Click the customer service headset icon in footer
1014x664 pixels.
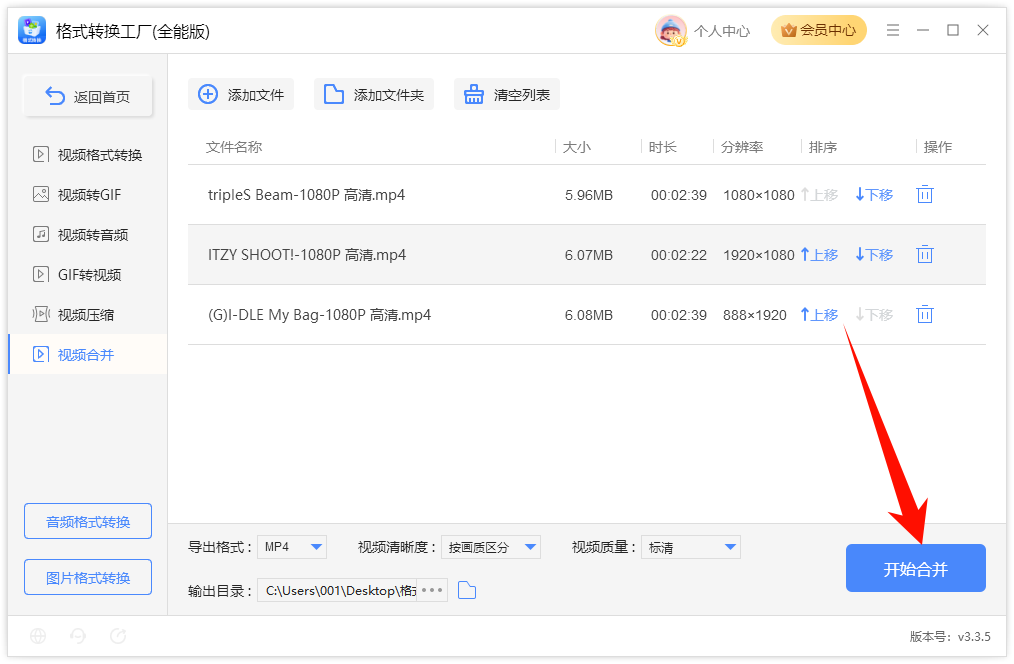[x=78, y=636]
